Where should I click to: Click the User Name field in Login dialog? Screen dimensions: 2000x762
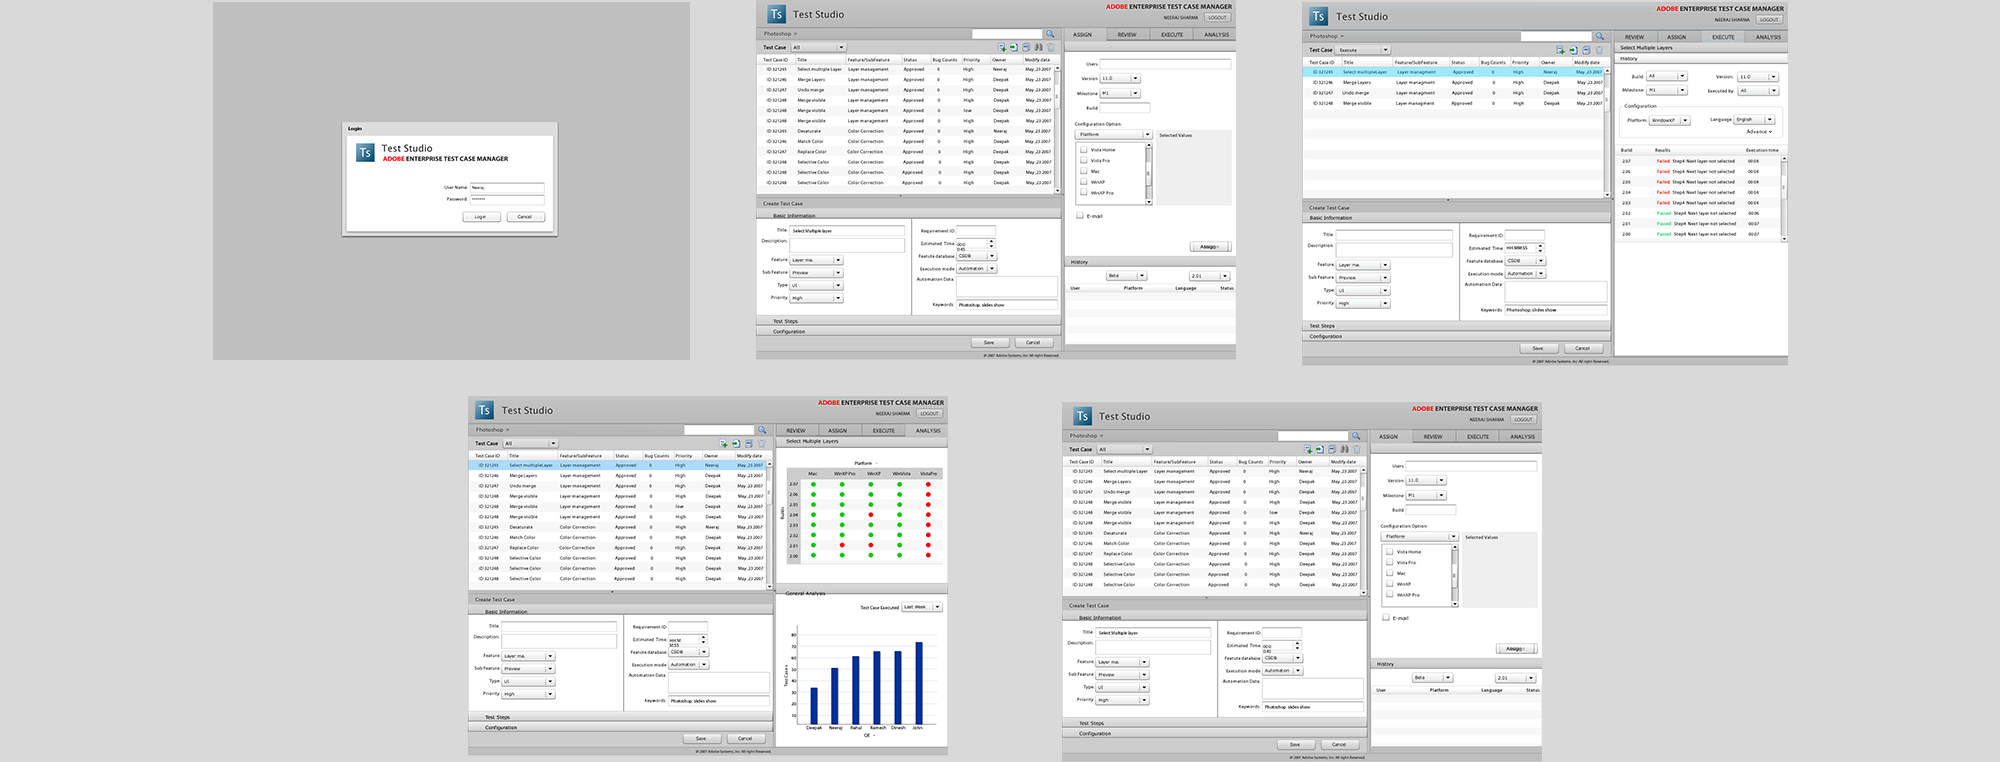(507, 187)
